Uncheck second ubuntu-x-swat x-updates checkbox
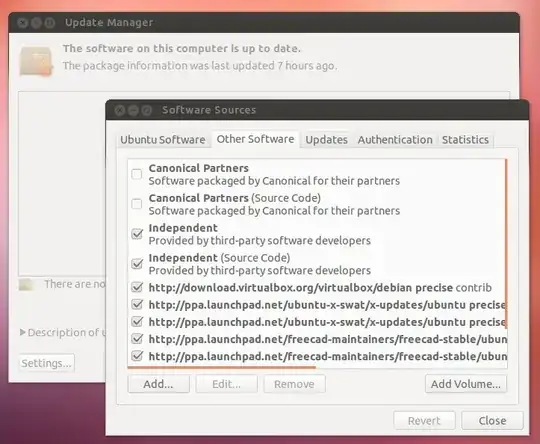The width and height of the screenshot is (540, 444). point(137,322)
